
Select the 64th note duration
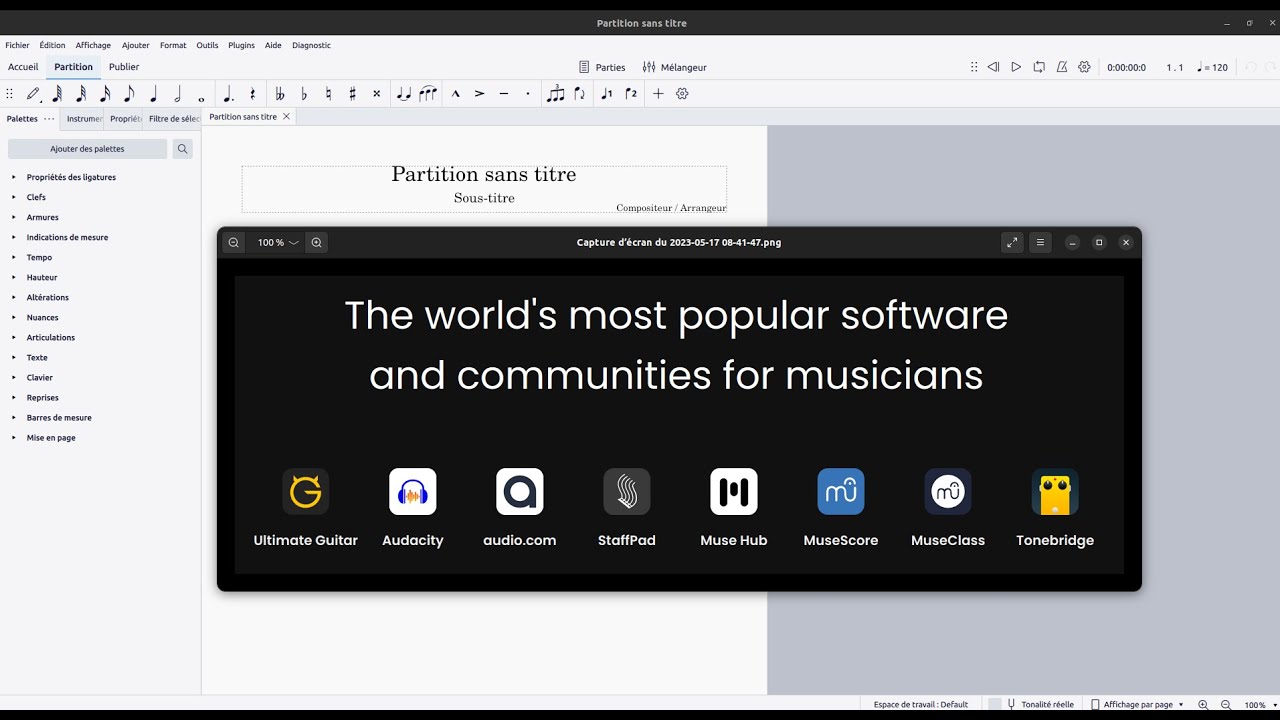click(57, 94)
